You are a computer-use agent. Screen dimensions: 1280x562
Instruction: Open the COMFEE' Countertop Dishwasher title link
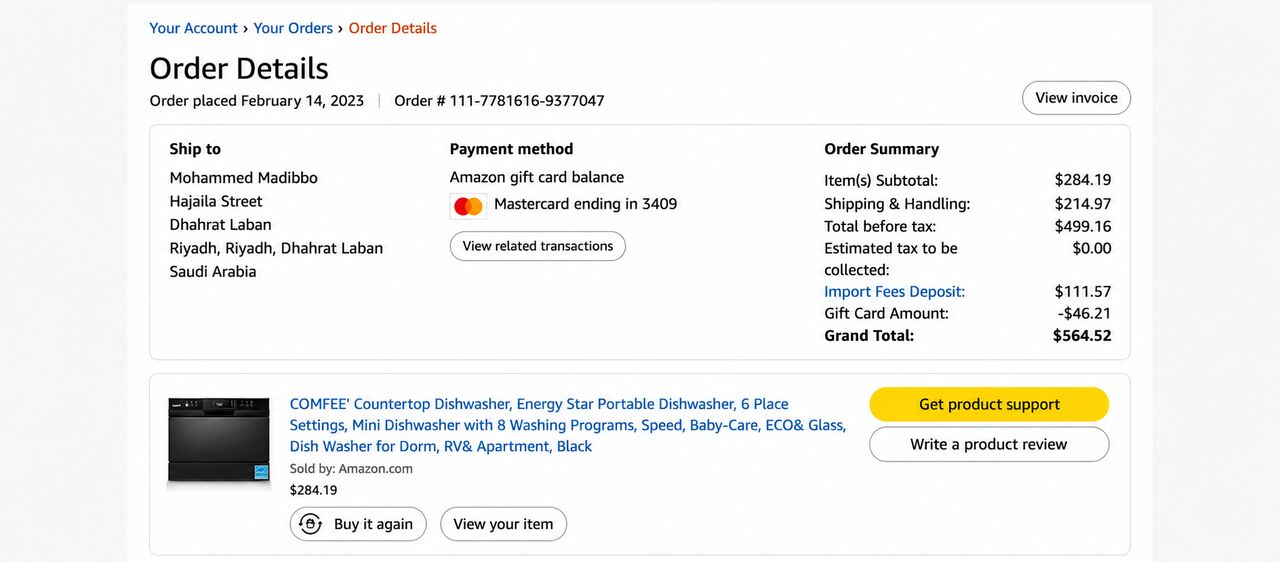pos(568,425)
